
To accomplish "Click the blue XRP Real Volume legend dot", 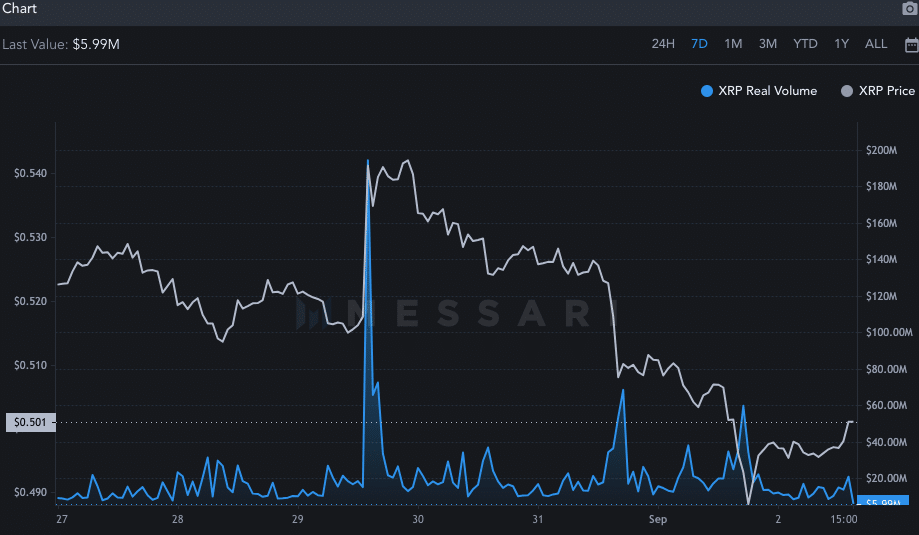I will [707, 91].
